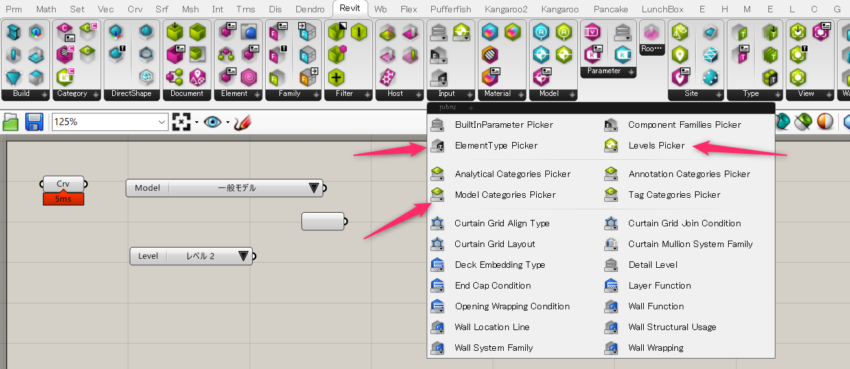Click the Save file floppy disk icon
The image size is (850, 369).
[35, 122]
